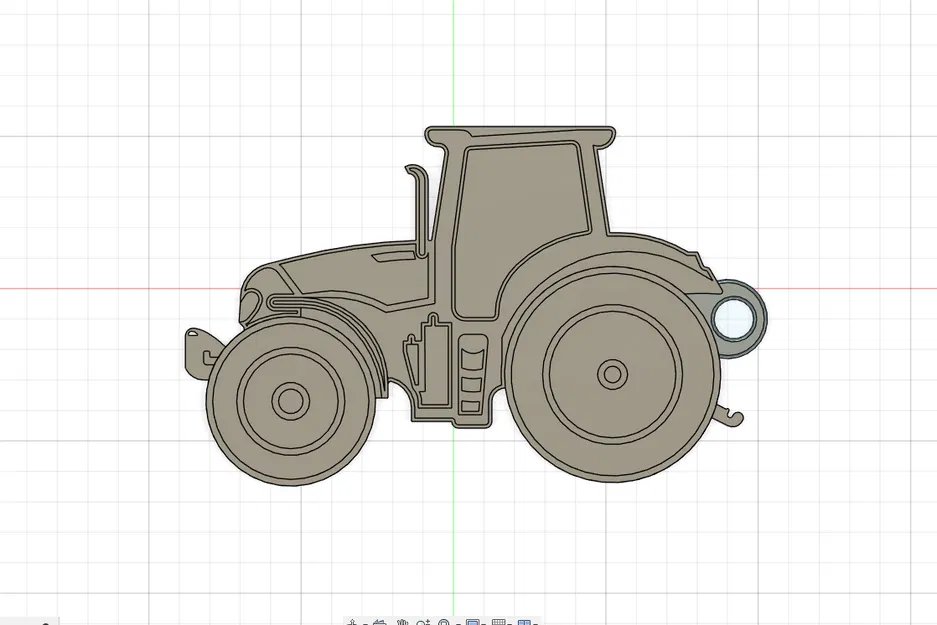Activate the Pan tool

click(x=401, y=619)
